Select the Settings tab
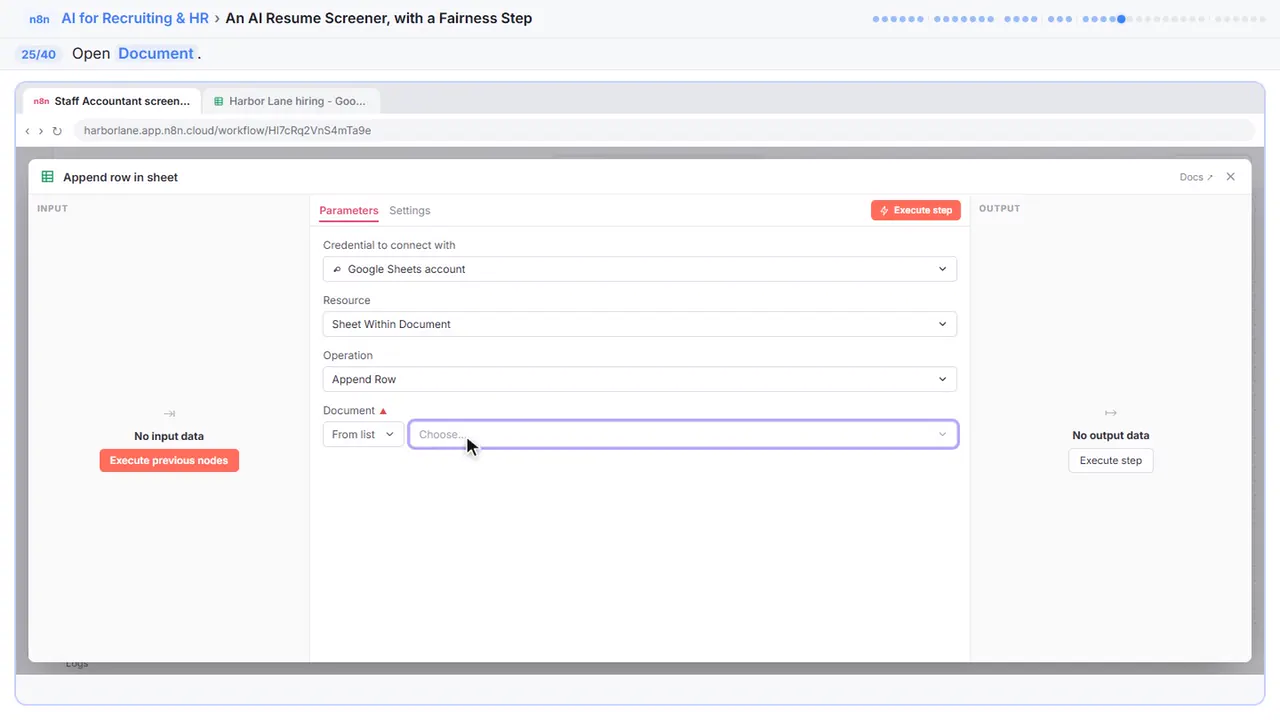This screenshot has width=1280, height=720. (x=410, y=211)
